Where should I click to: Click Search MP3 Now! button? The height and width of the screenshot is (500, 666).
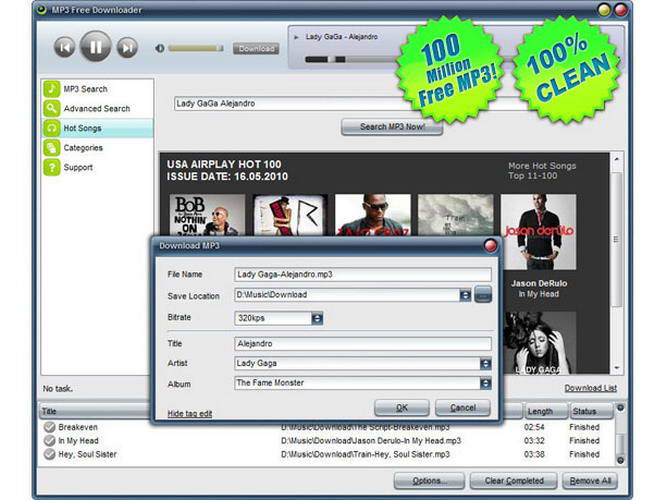(392, 127)
